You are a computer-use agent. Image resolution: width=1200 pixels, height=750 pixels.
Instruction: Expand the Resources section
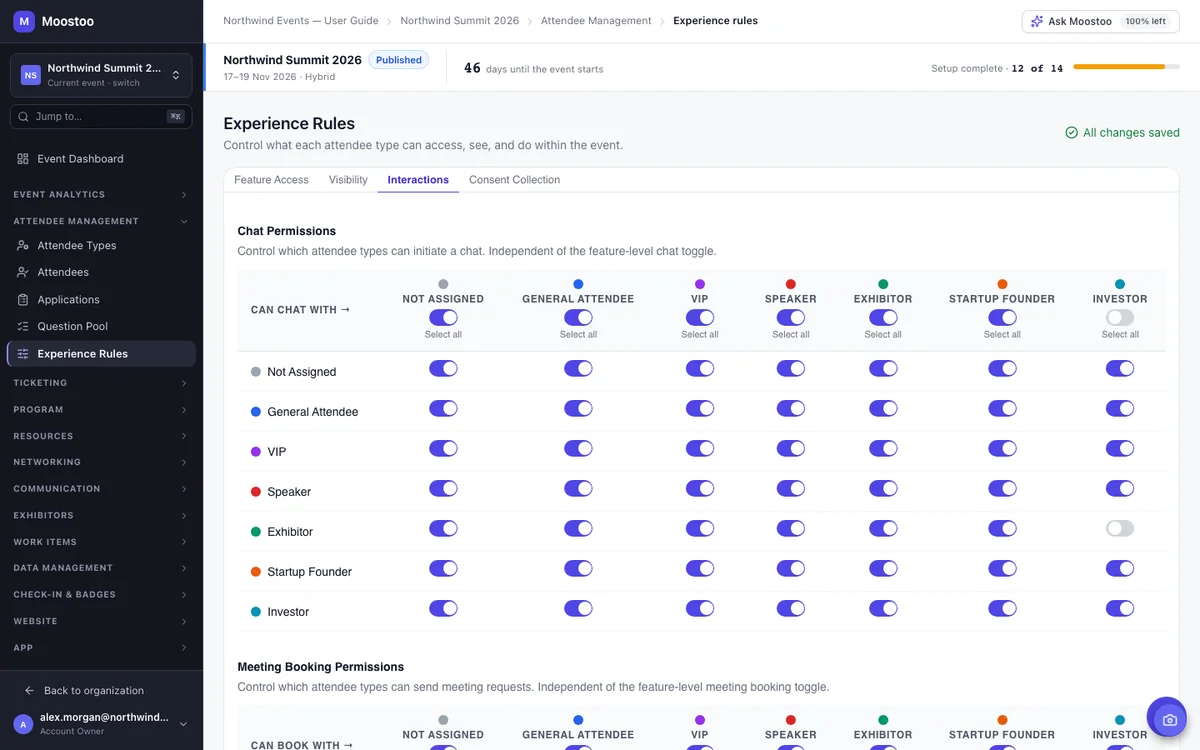coord(101,436)
